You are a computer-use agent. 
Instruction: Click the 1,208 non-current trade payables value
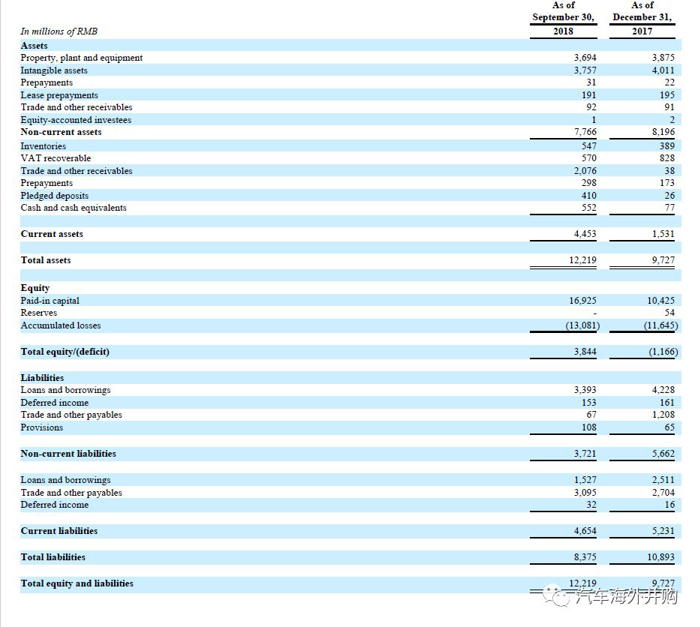point(663,415)
